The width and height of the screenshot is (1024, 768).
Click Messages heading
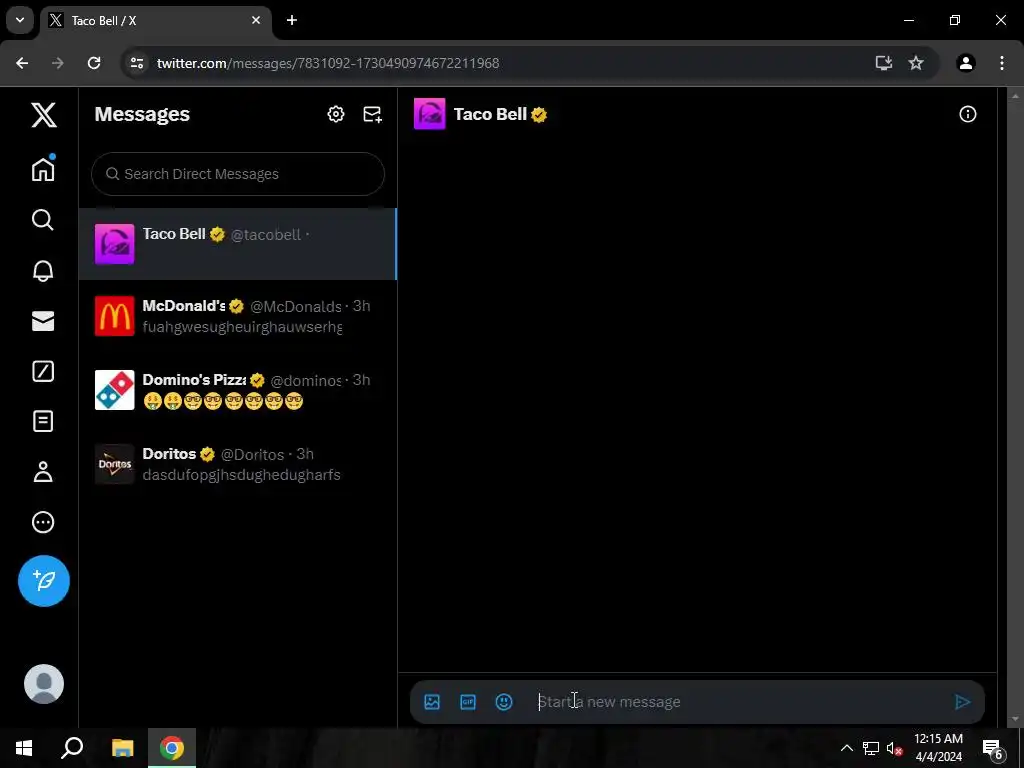(142, 114)
